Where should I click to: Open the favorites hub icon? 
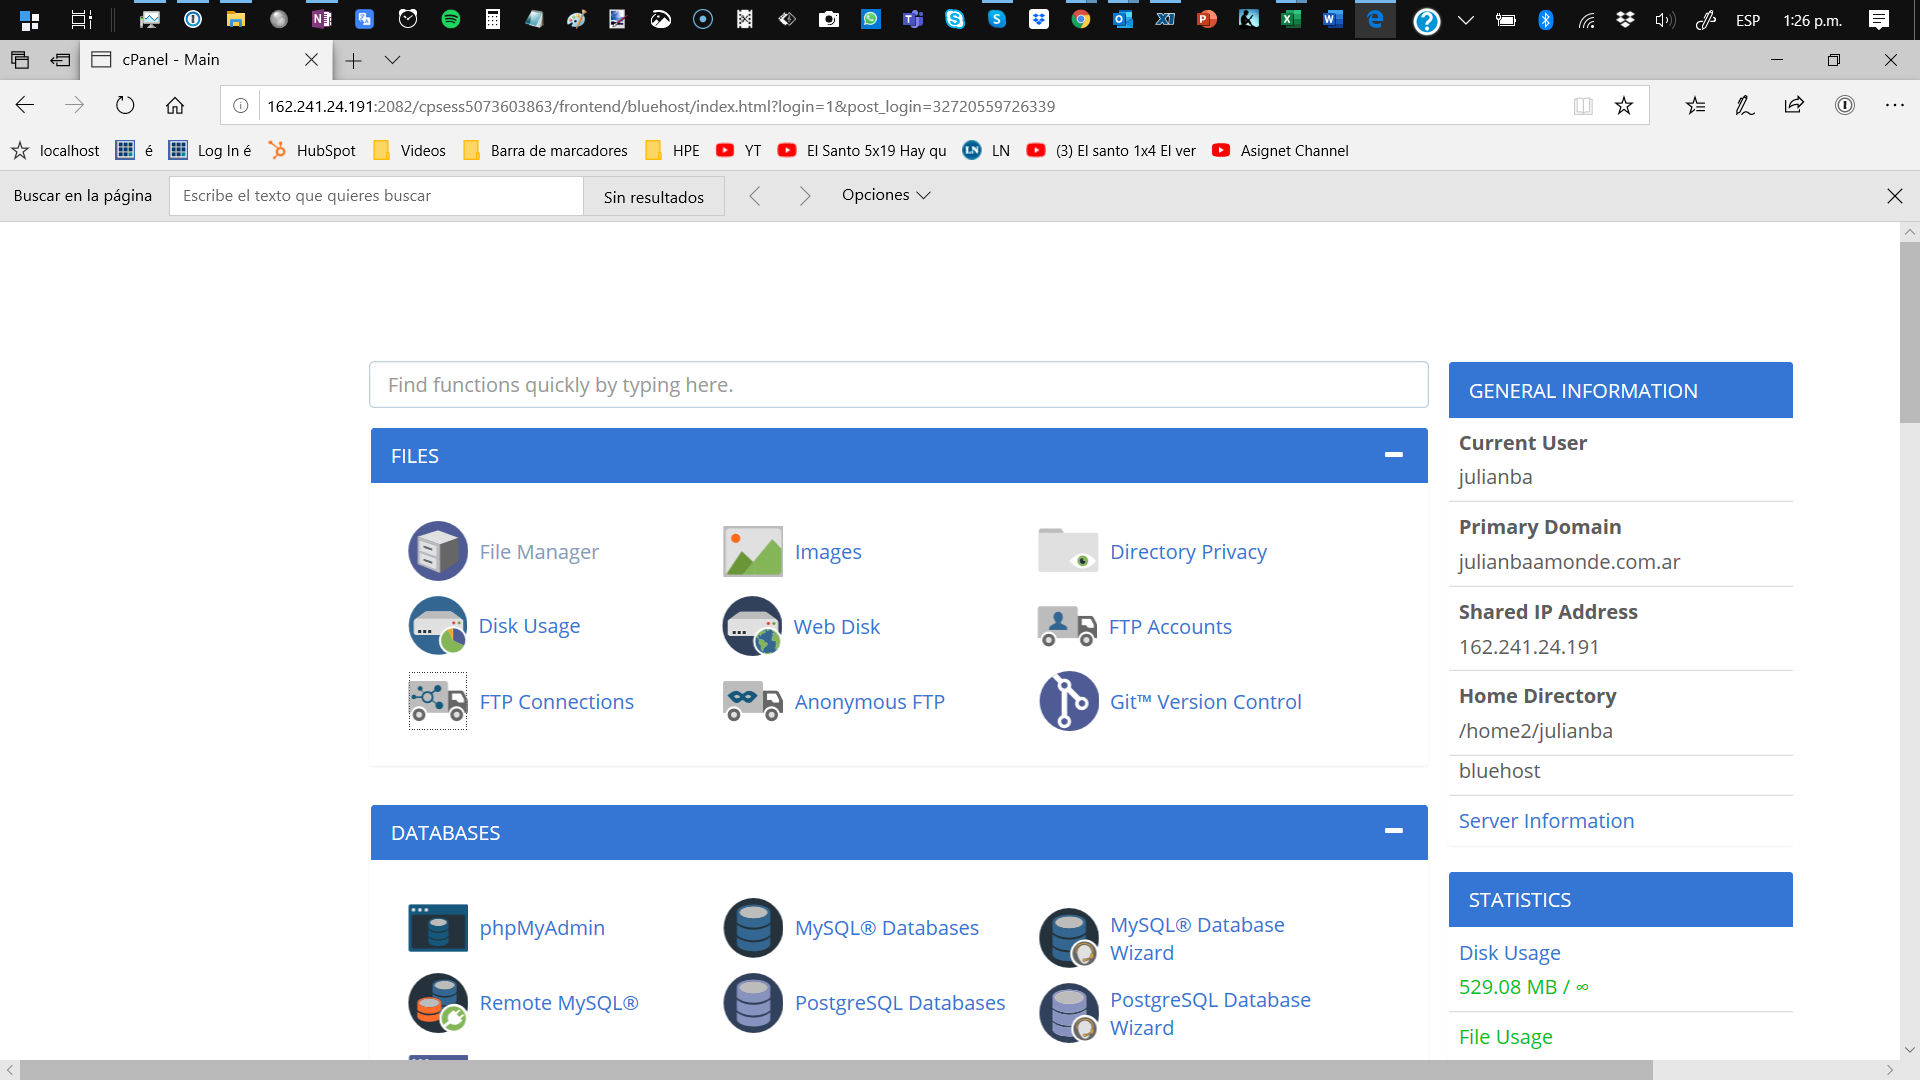click(x=1695, y=105)
